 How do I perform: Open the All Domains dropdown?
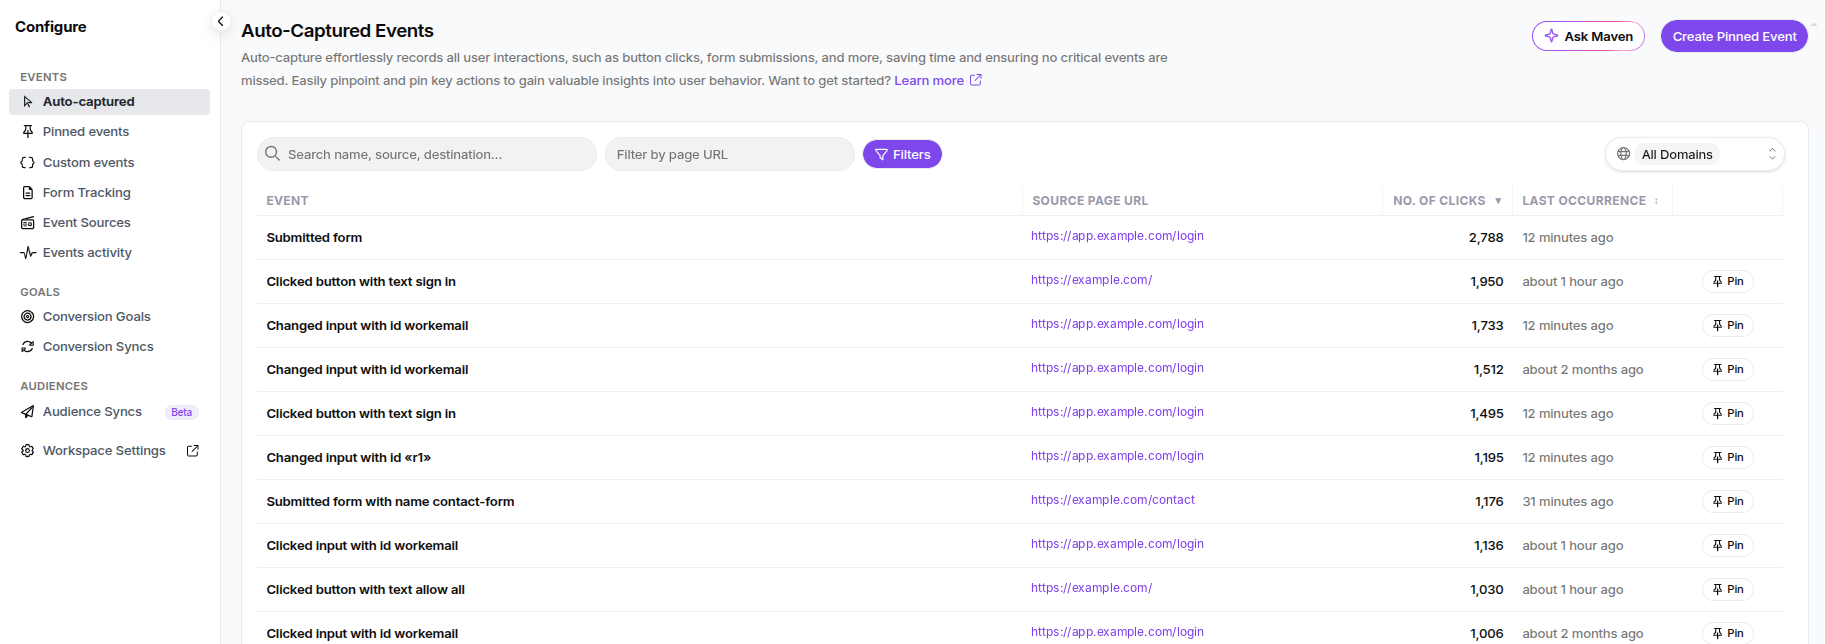[x=1695, y=154]
